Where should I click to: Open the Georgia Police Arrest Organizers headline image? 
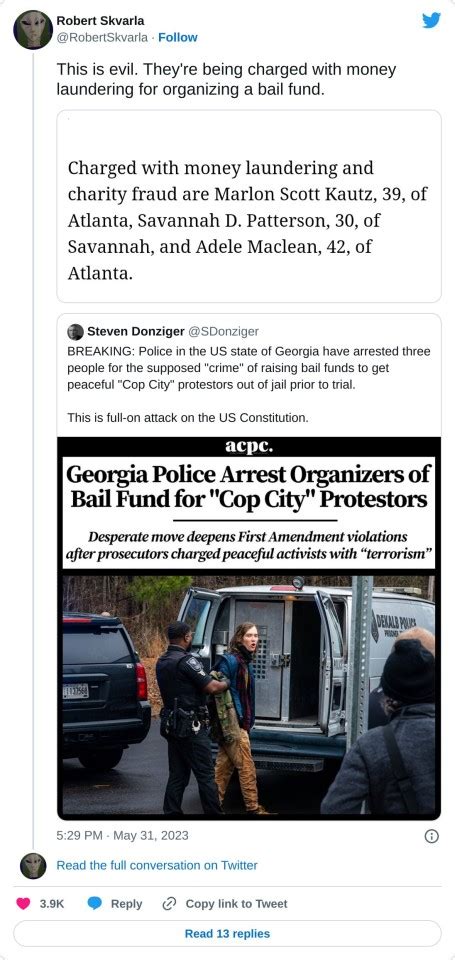coord(249,503)
